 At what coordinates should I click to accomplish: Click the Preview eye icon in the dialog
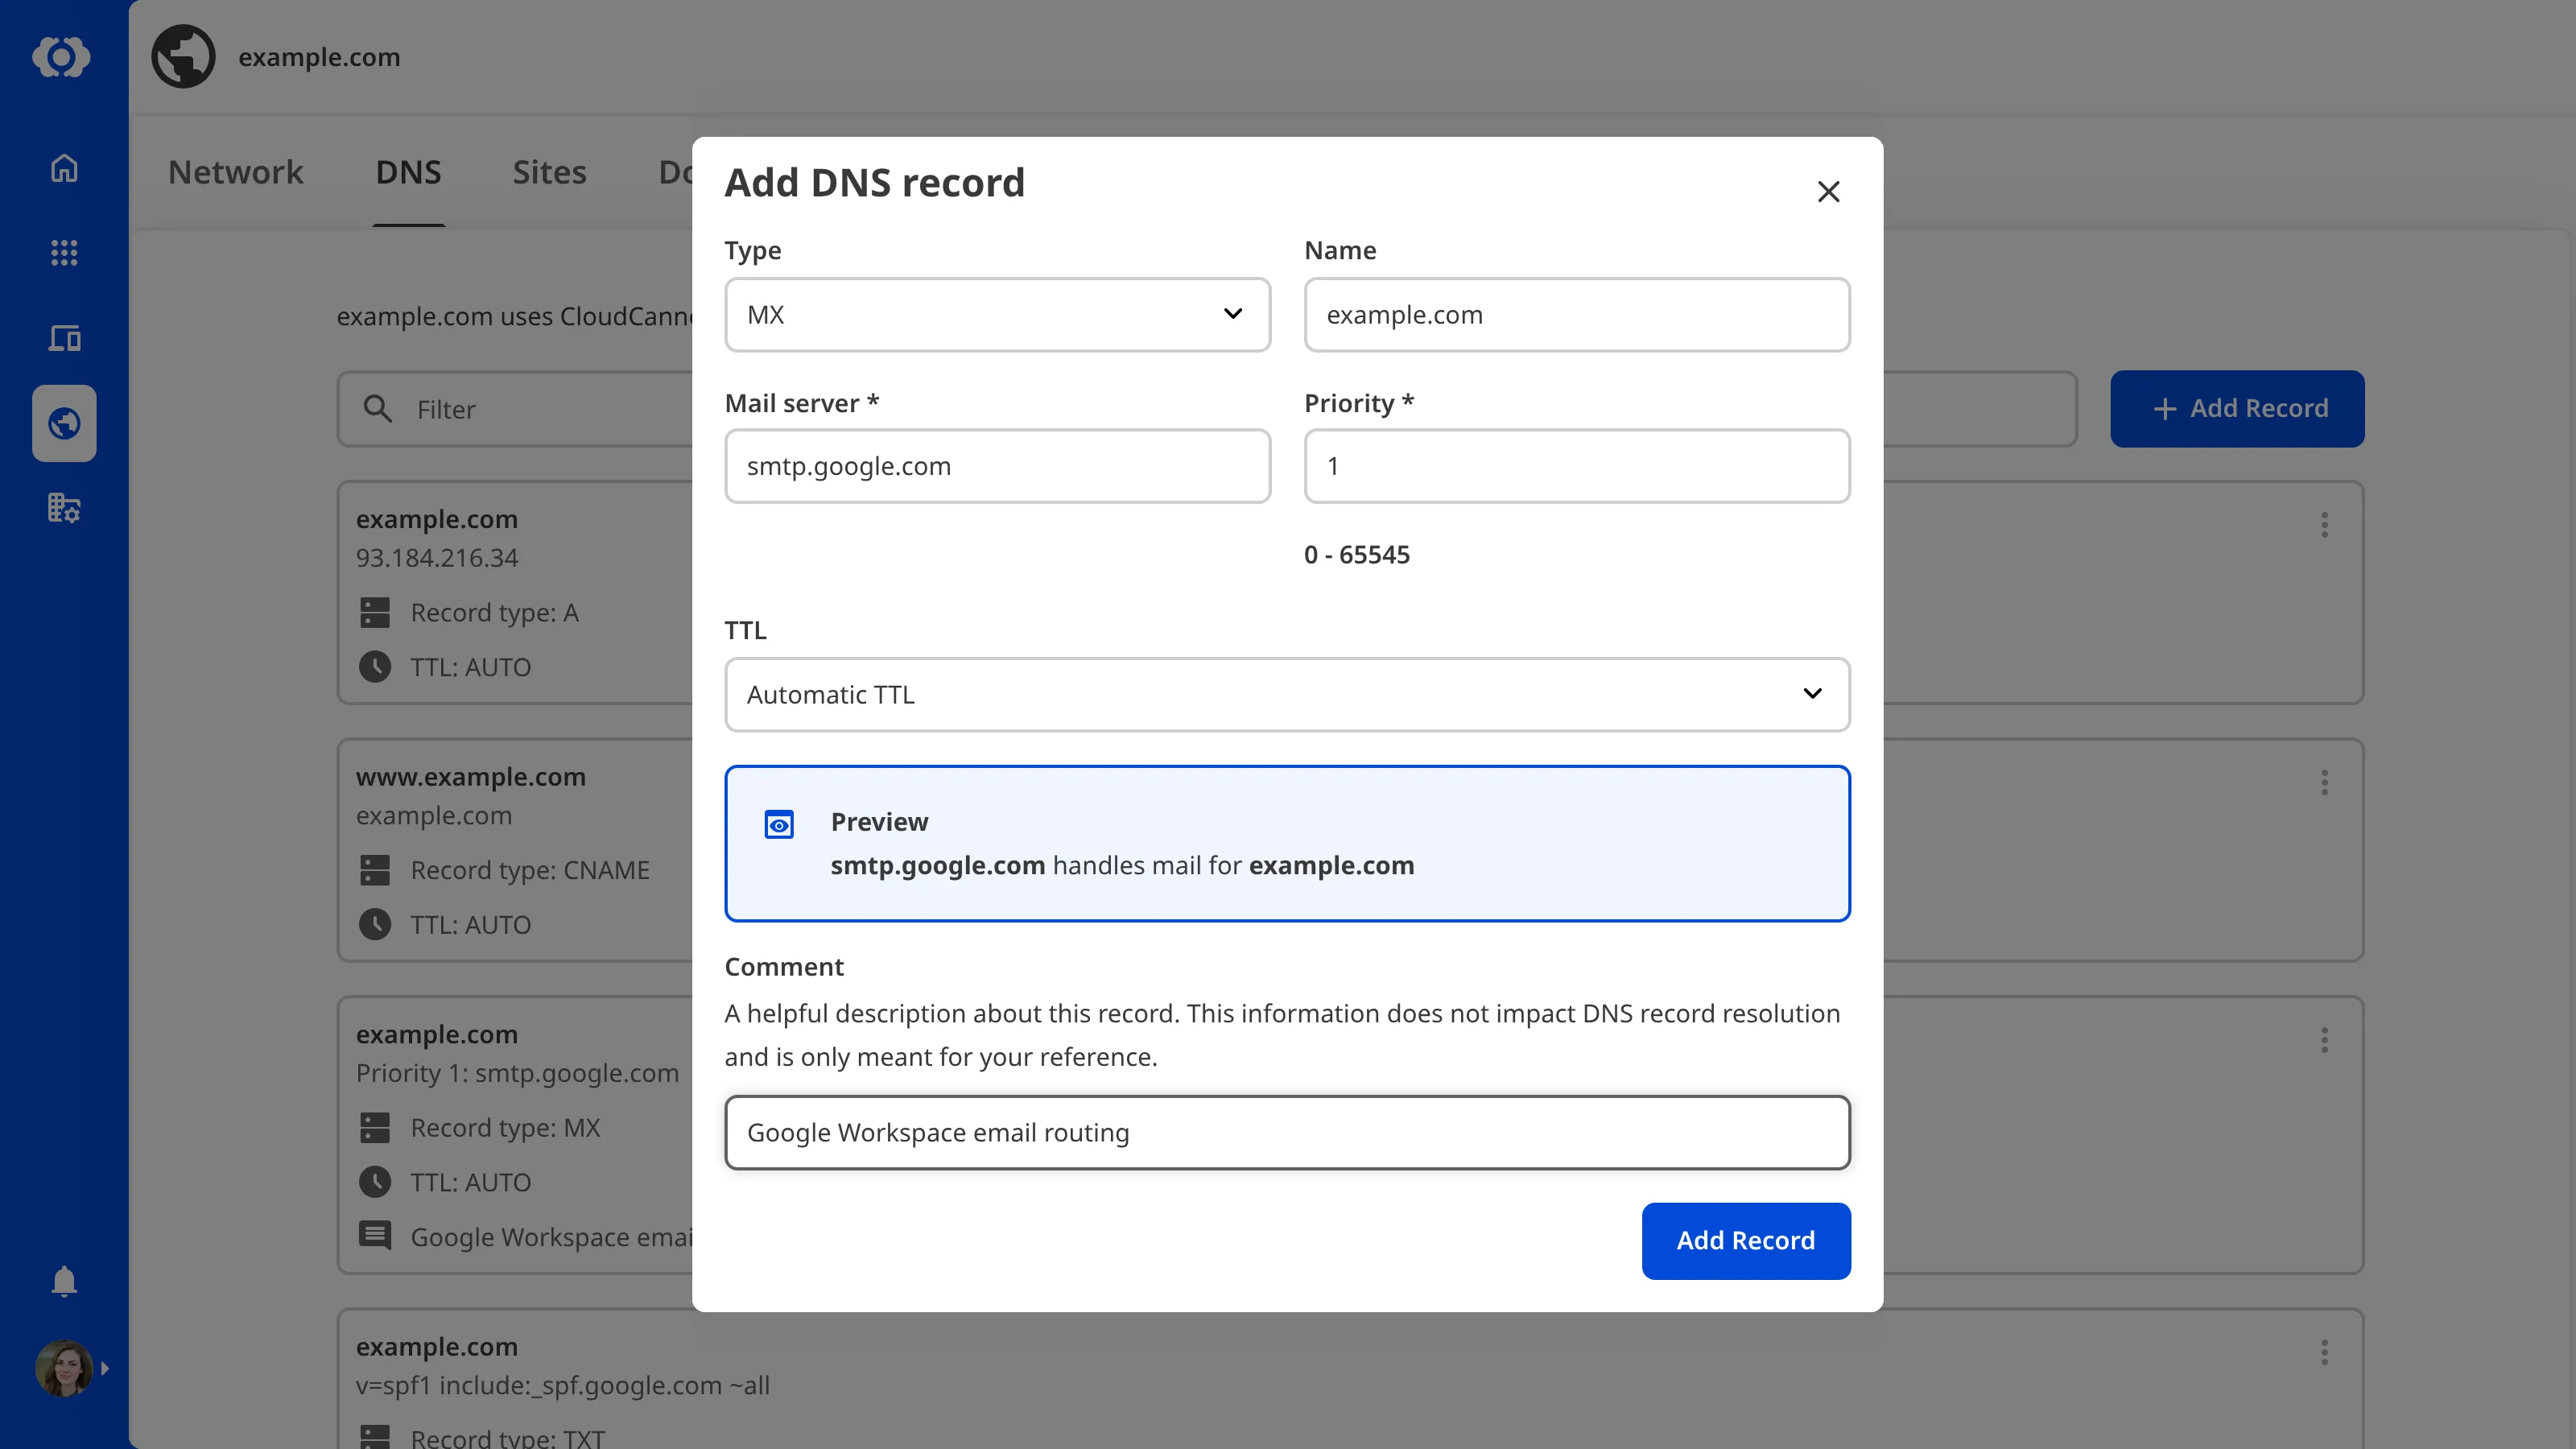pos(779,823)
